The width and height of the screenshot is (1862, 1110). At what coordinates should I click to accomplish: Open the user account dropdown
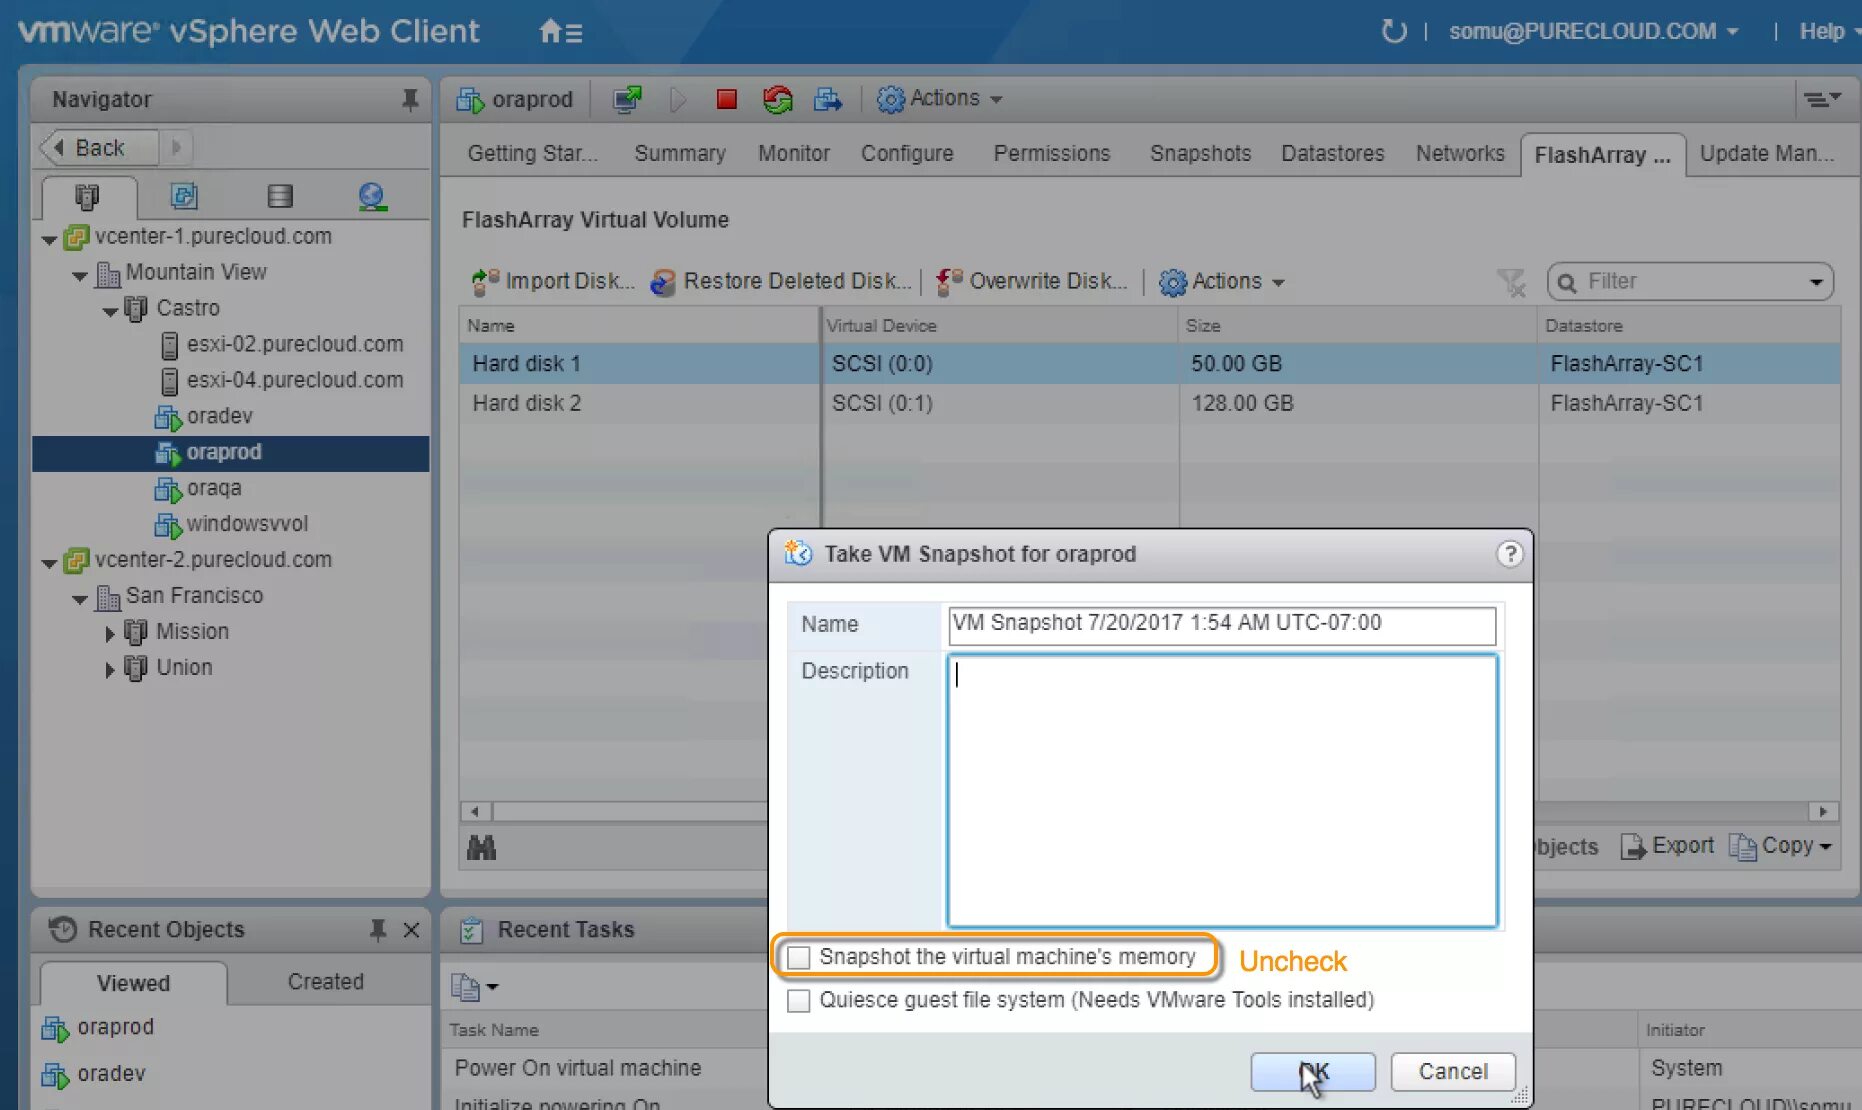tap(1594, 31)
